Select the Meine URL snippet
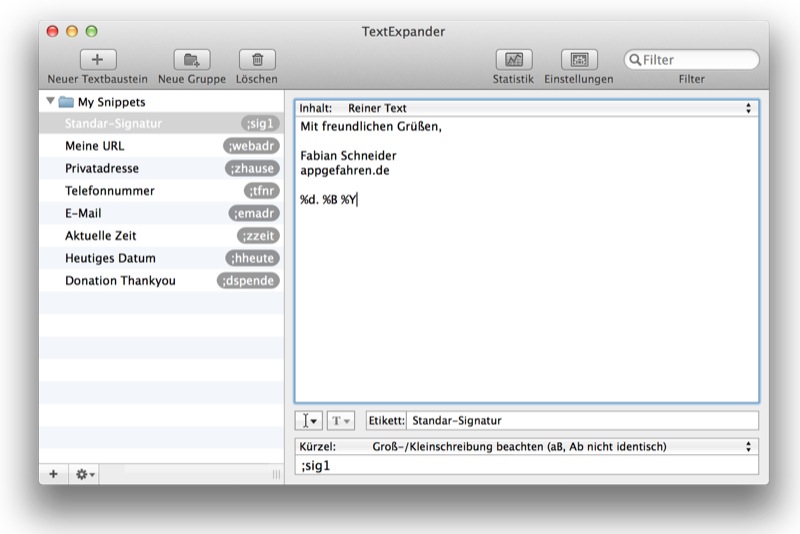Screen dimensions: 800x534 95,146
